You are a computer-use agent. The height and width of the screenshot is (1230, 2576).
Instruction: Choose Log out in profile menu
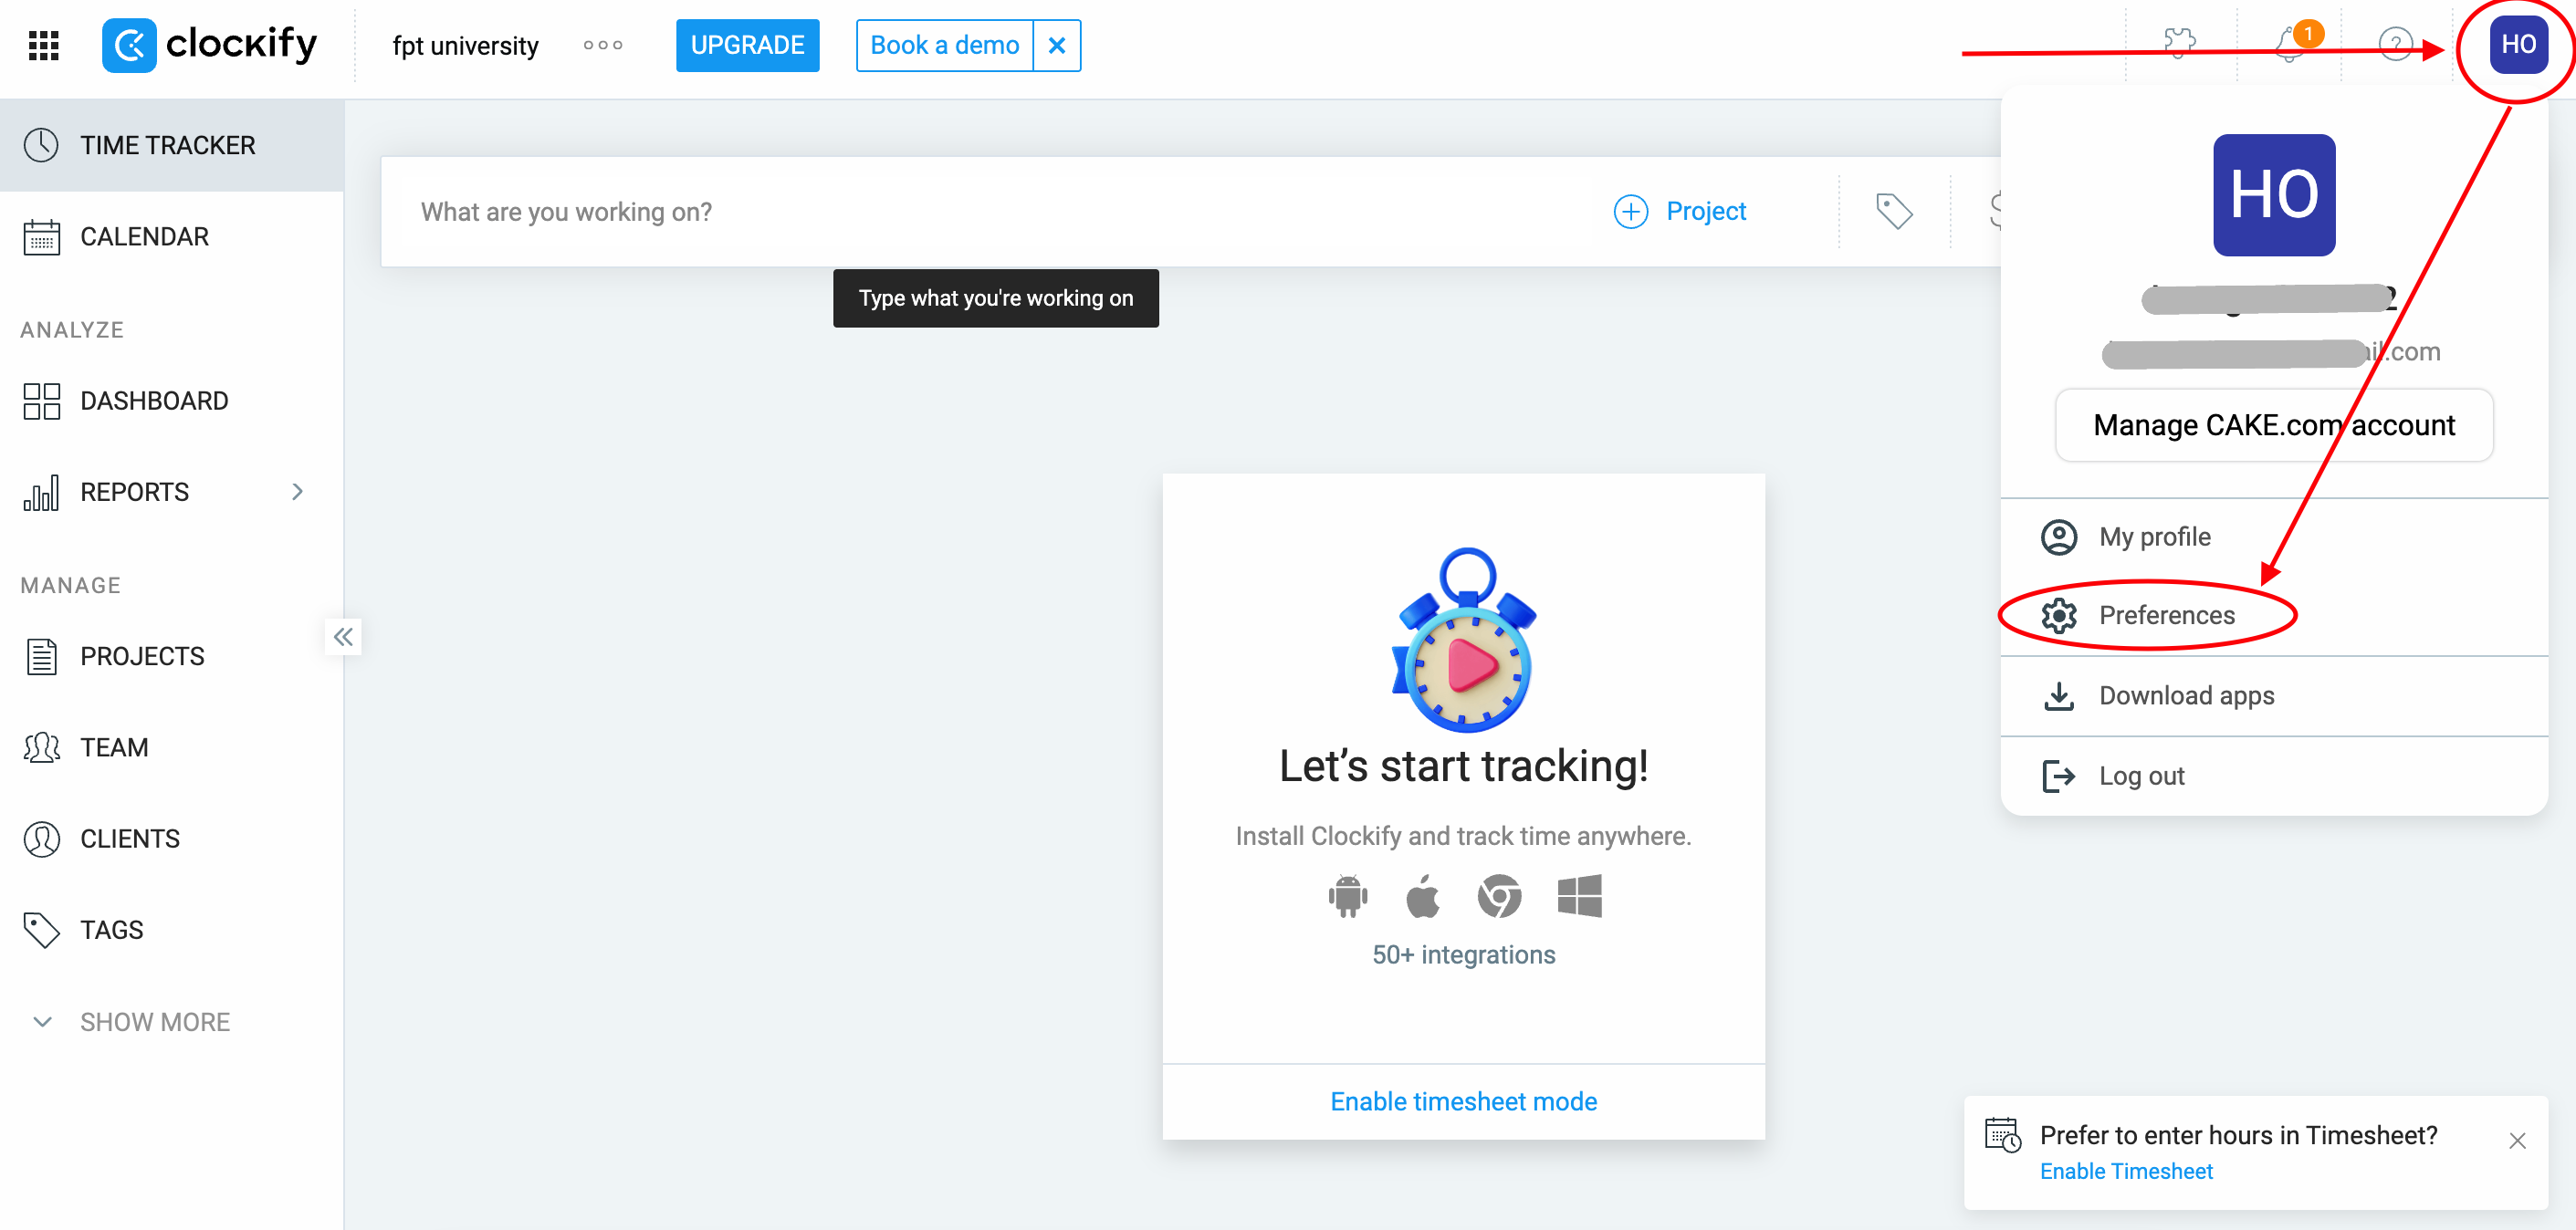click(2141, 776)
